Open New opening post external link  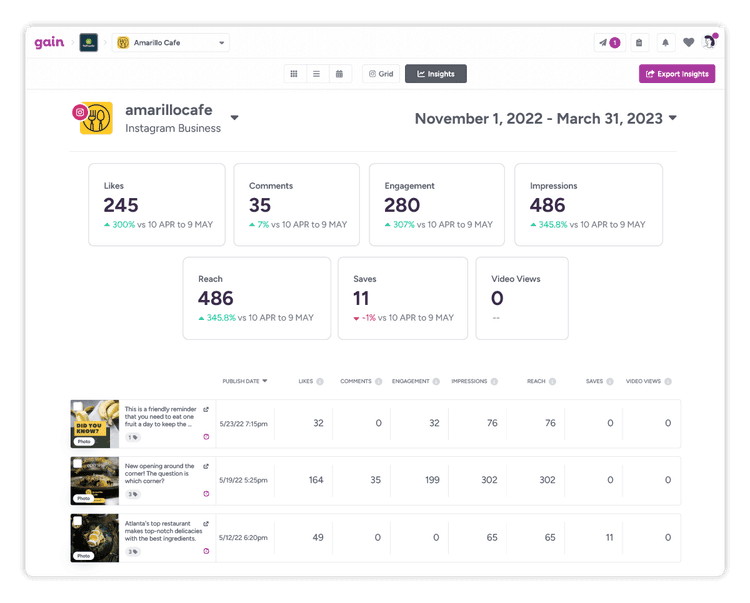click(206, 466)
